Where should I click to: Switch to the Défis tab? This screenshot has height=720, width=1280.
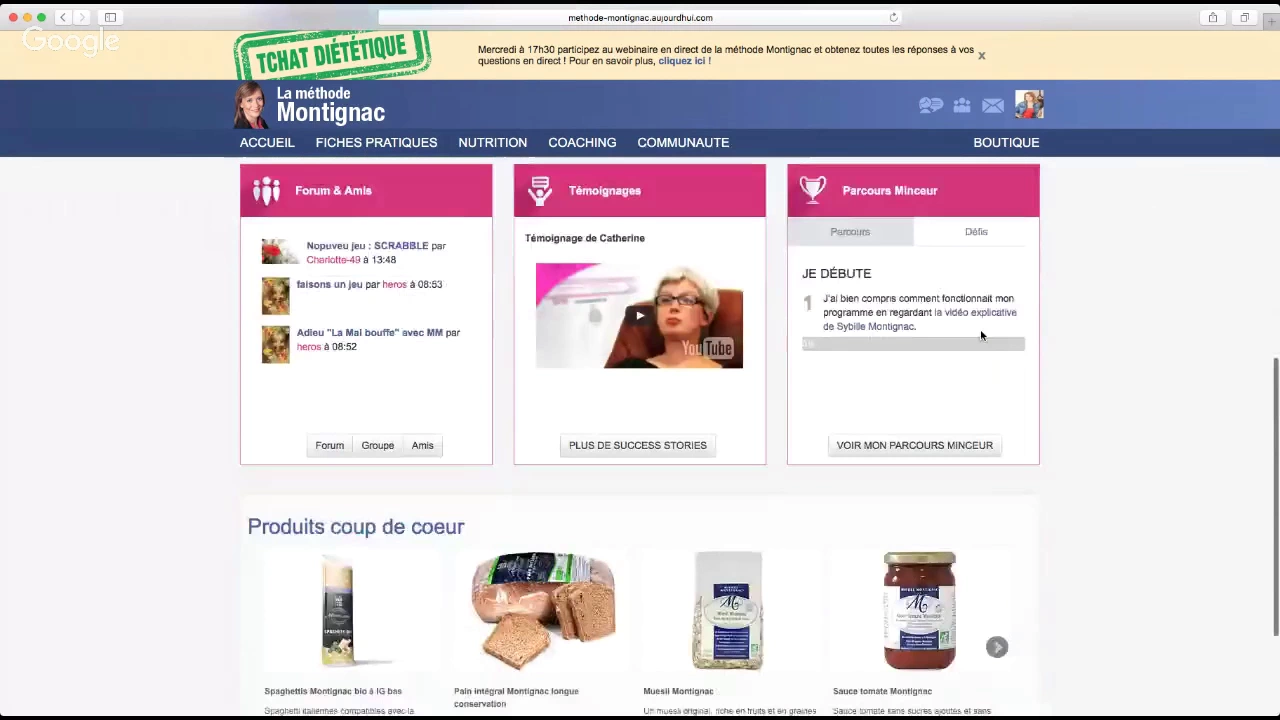(976, 232)
